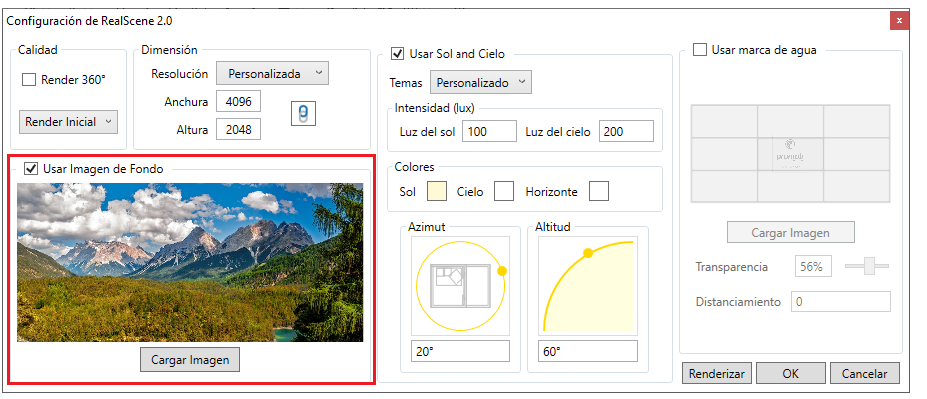Toggle the Usar Sol and Cielo checkbox
Screen dimensions: 927x399
pyautogui.click(x=397, y=54)
